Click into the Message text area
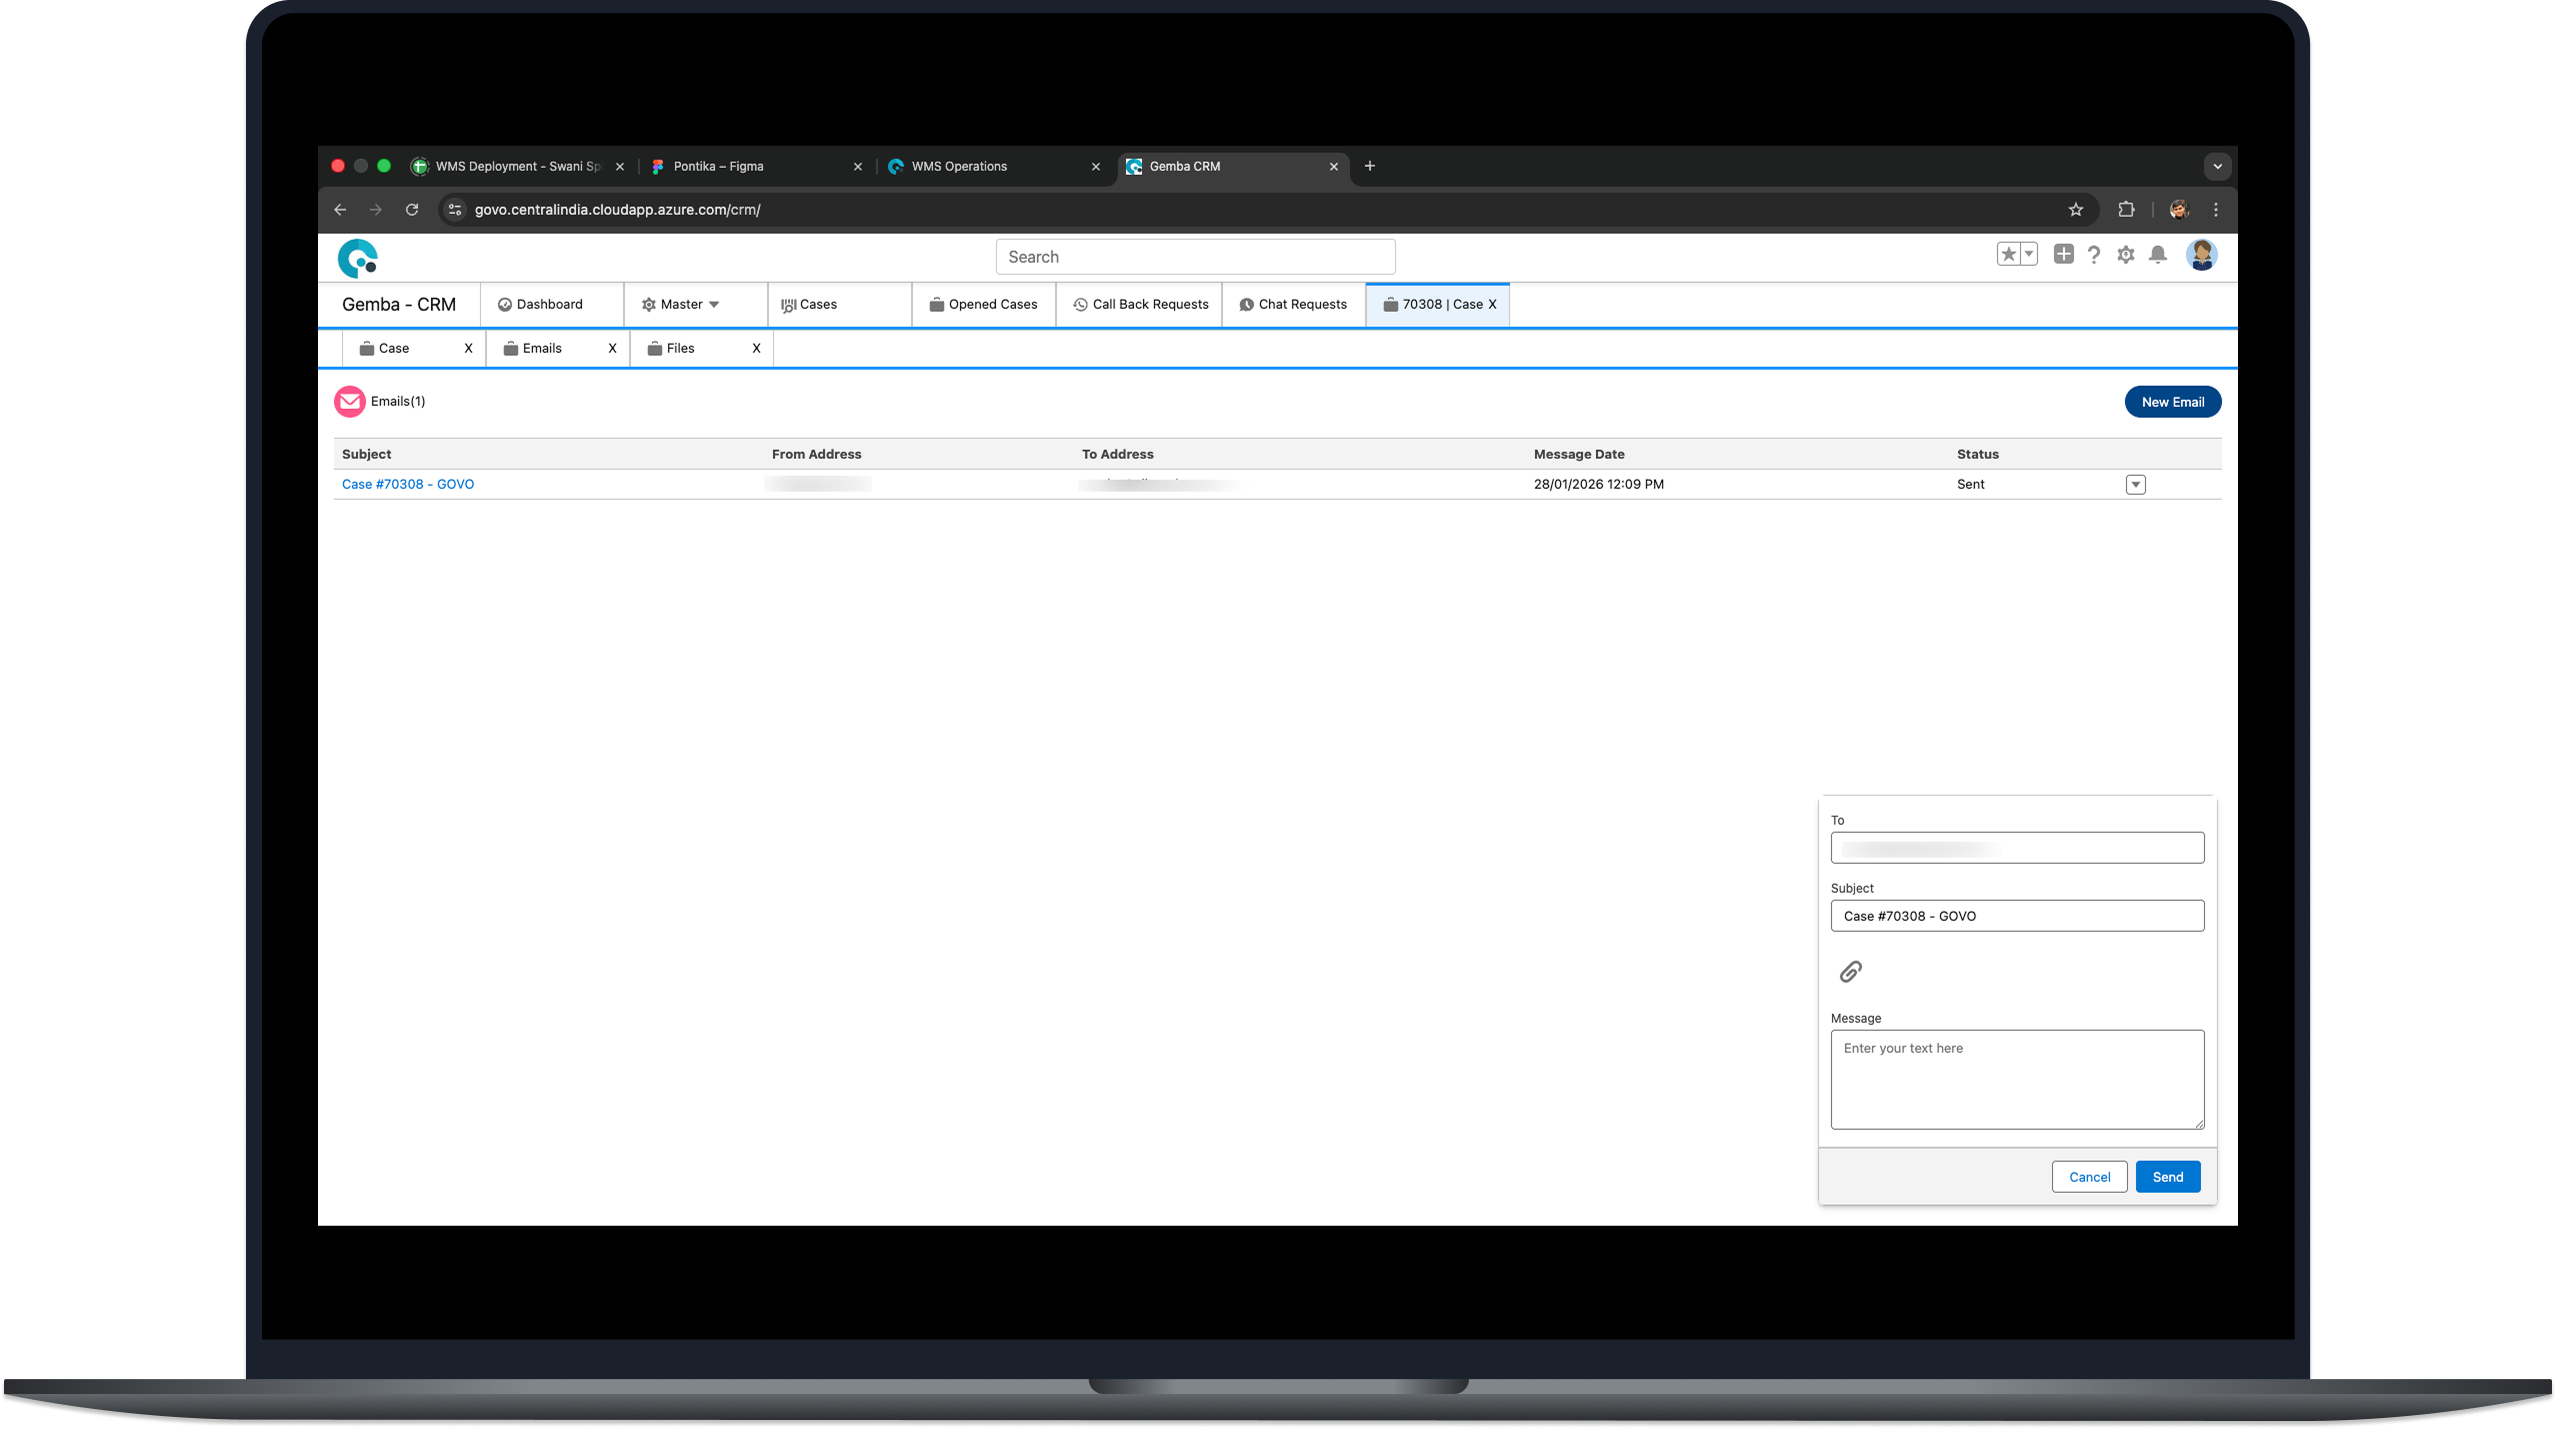2556x1429 pixels. point(2016,1079)
